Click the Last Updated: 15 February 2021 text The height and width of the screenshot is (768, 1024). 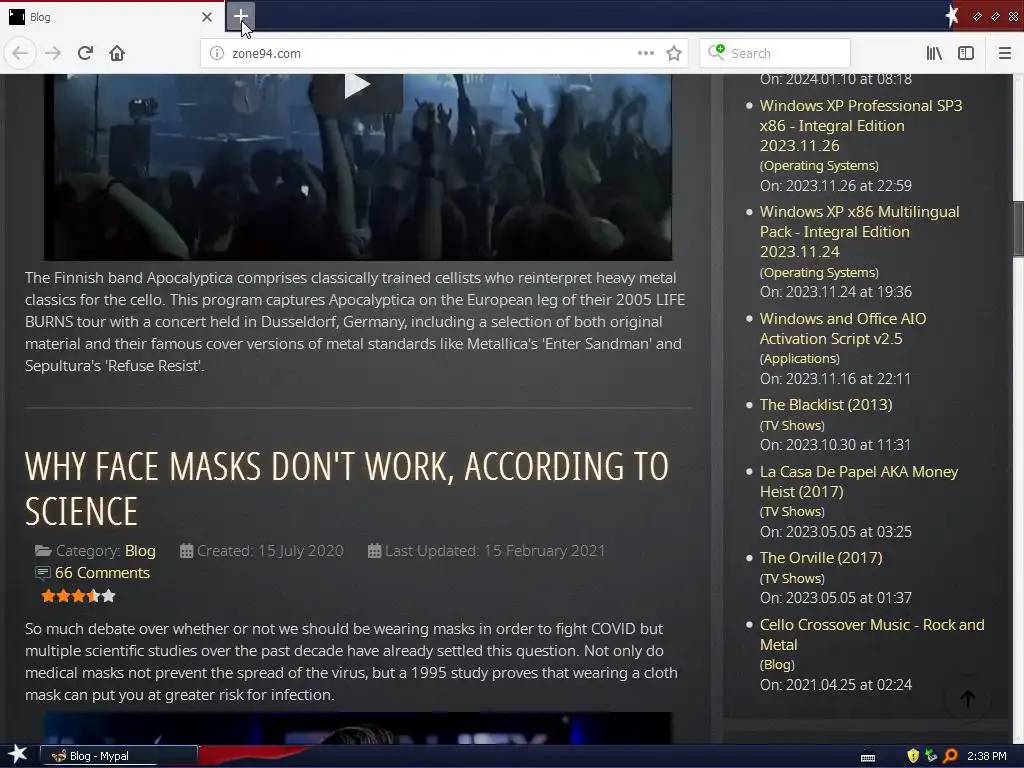pos(494,551)
